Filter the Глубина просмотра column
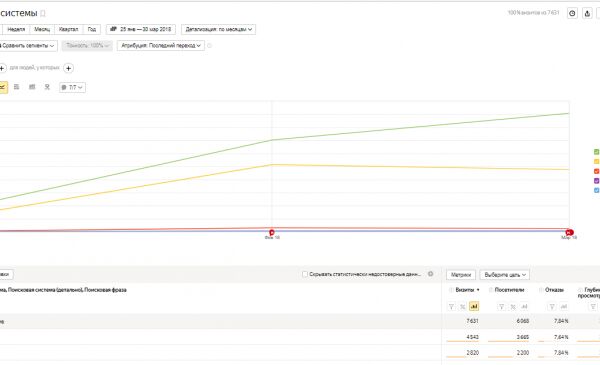 593,306
